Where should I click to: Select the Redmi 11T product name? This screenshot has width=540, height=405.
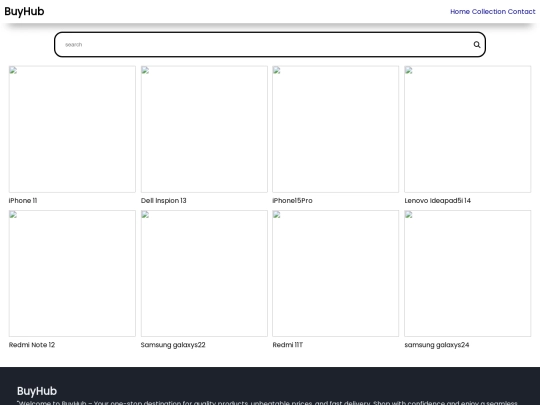coord(288,345)
